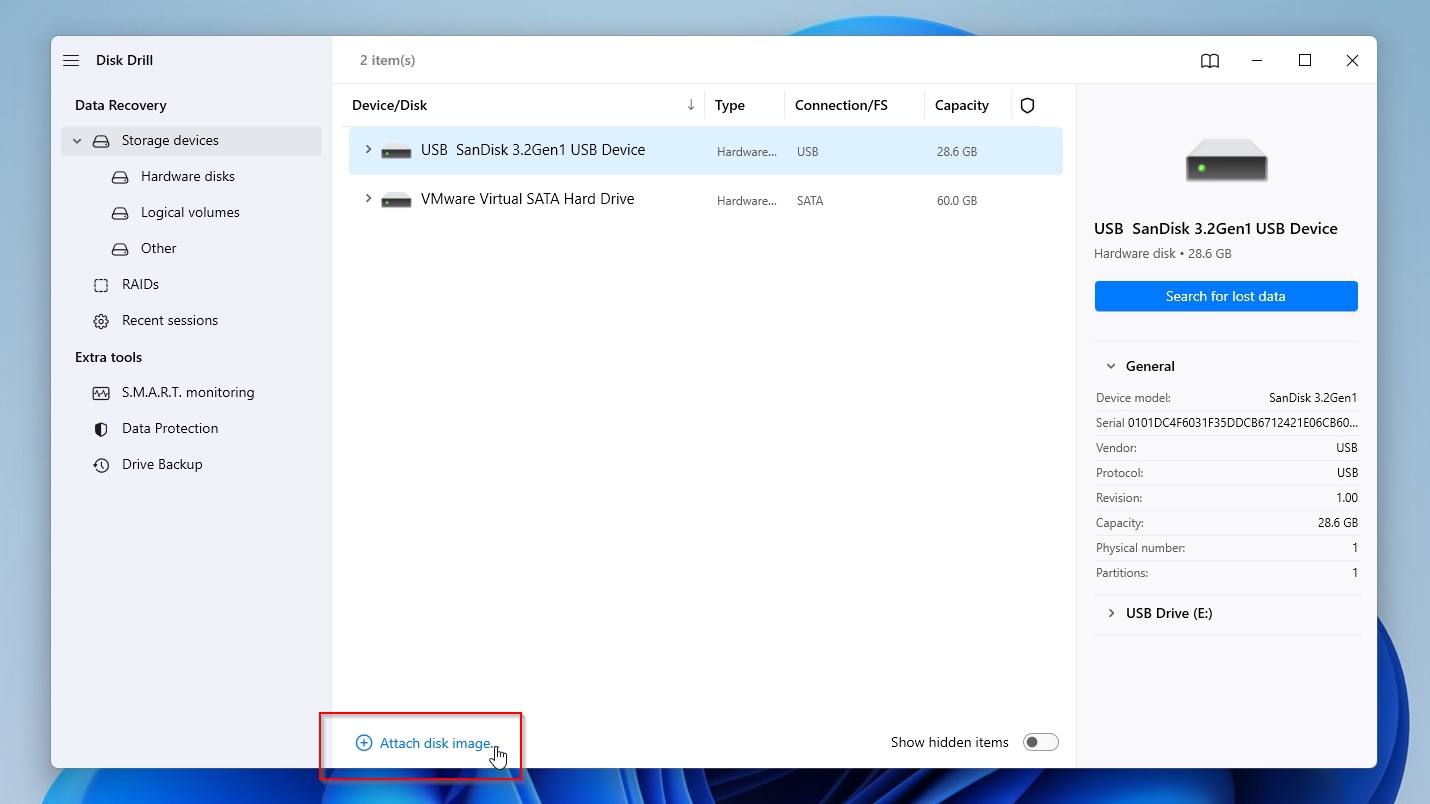Click Search for lost data button
This screenshot has width=1430, height=804.
(x=1226, y=296)
